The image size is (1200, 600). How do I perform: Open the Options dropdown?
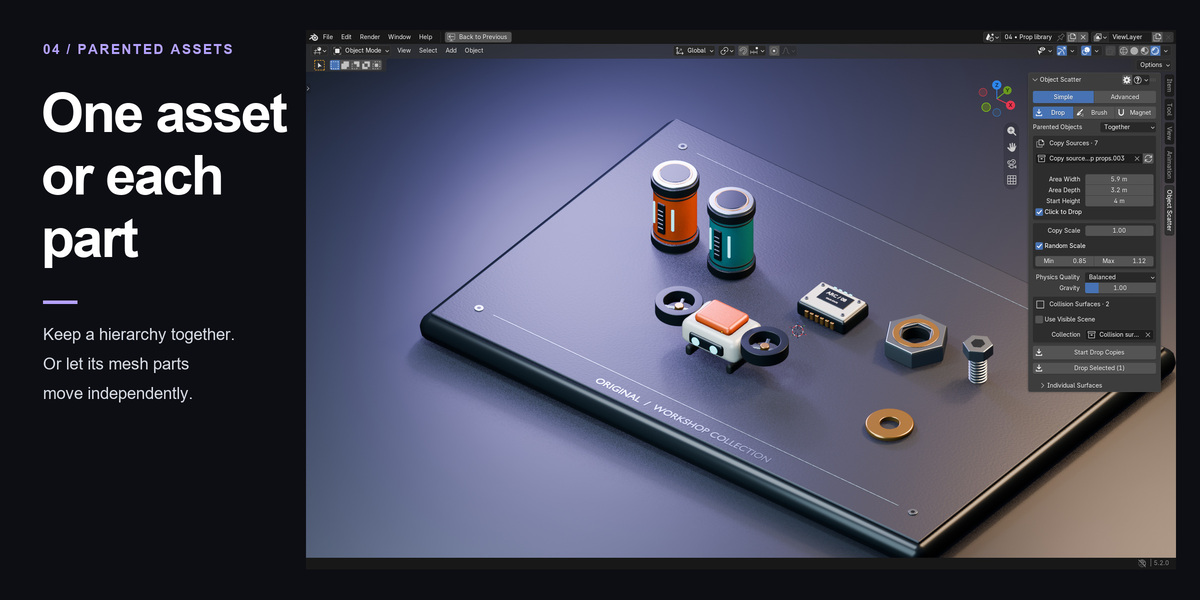(x=1153, y=65)
